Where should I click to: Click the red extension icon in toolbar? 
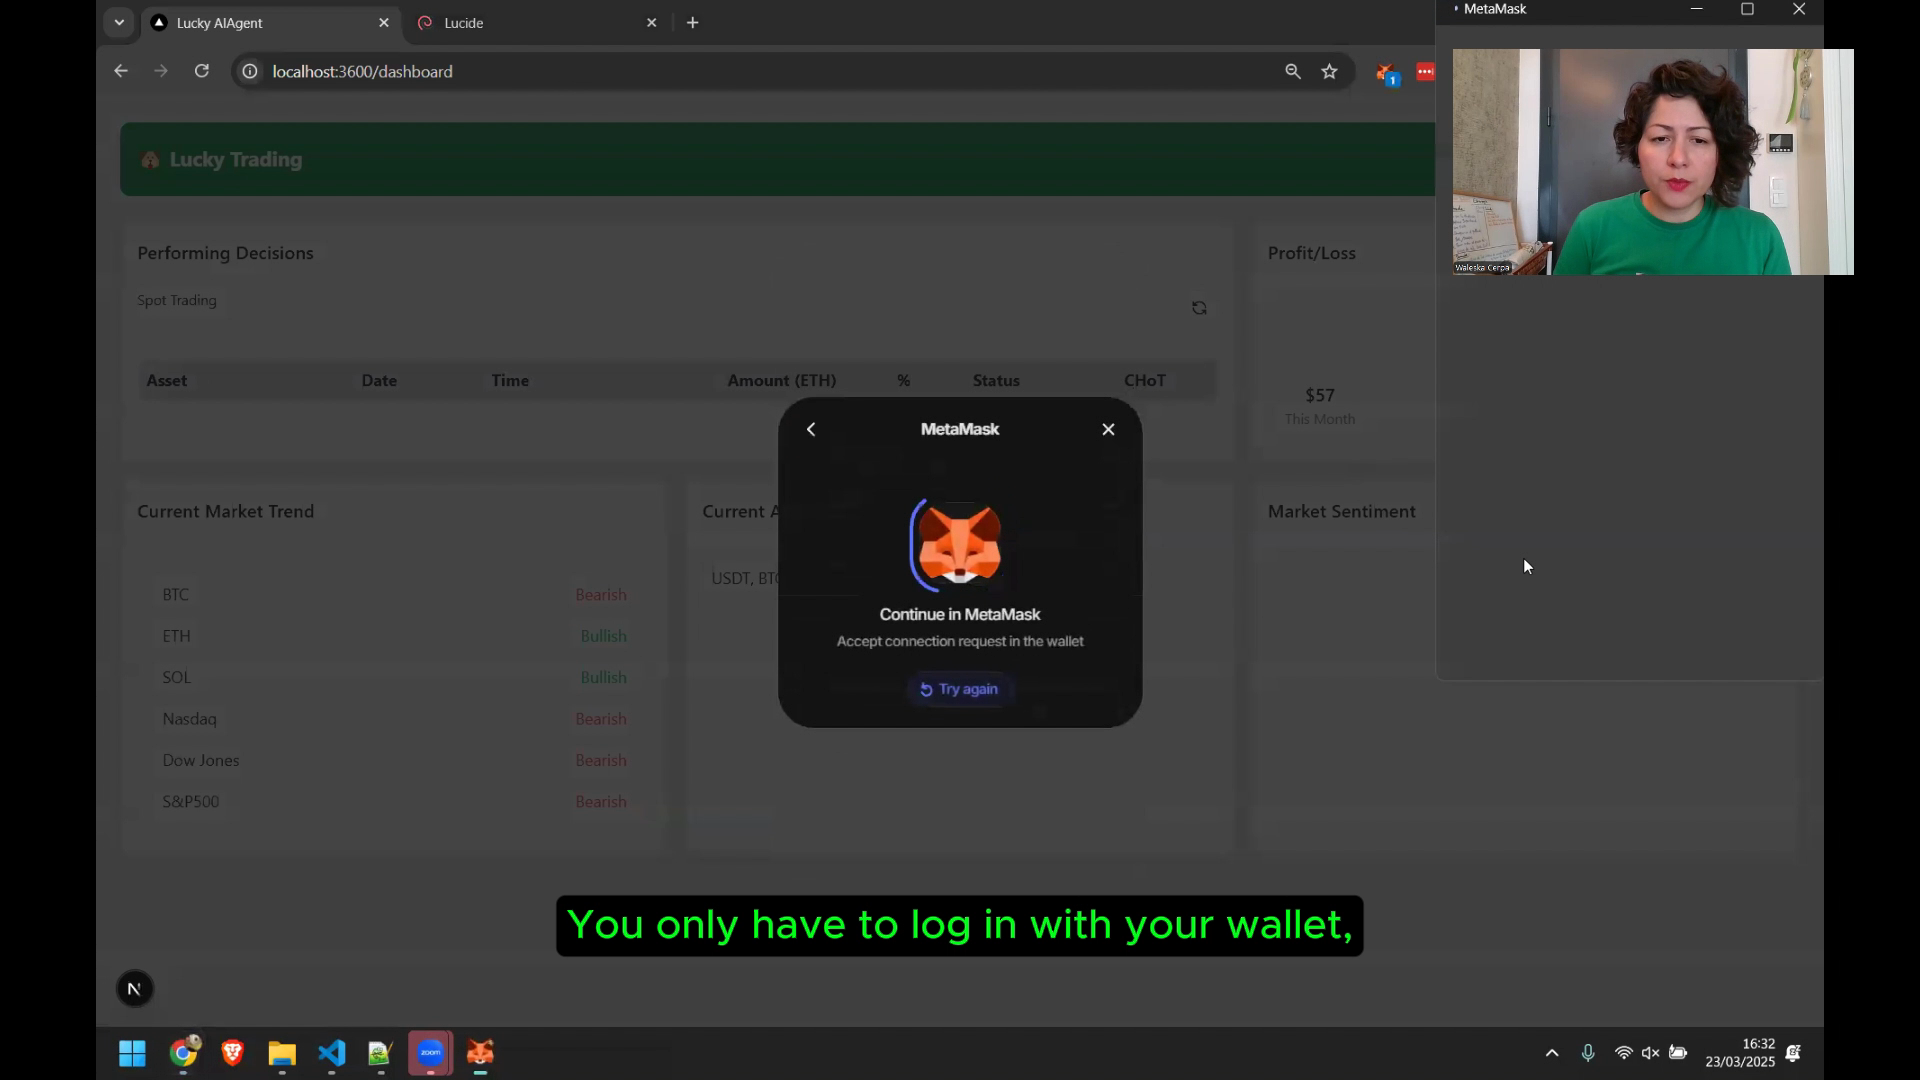tap(1425, 71)
